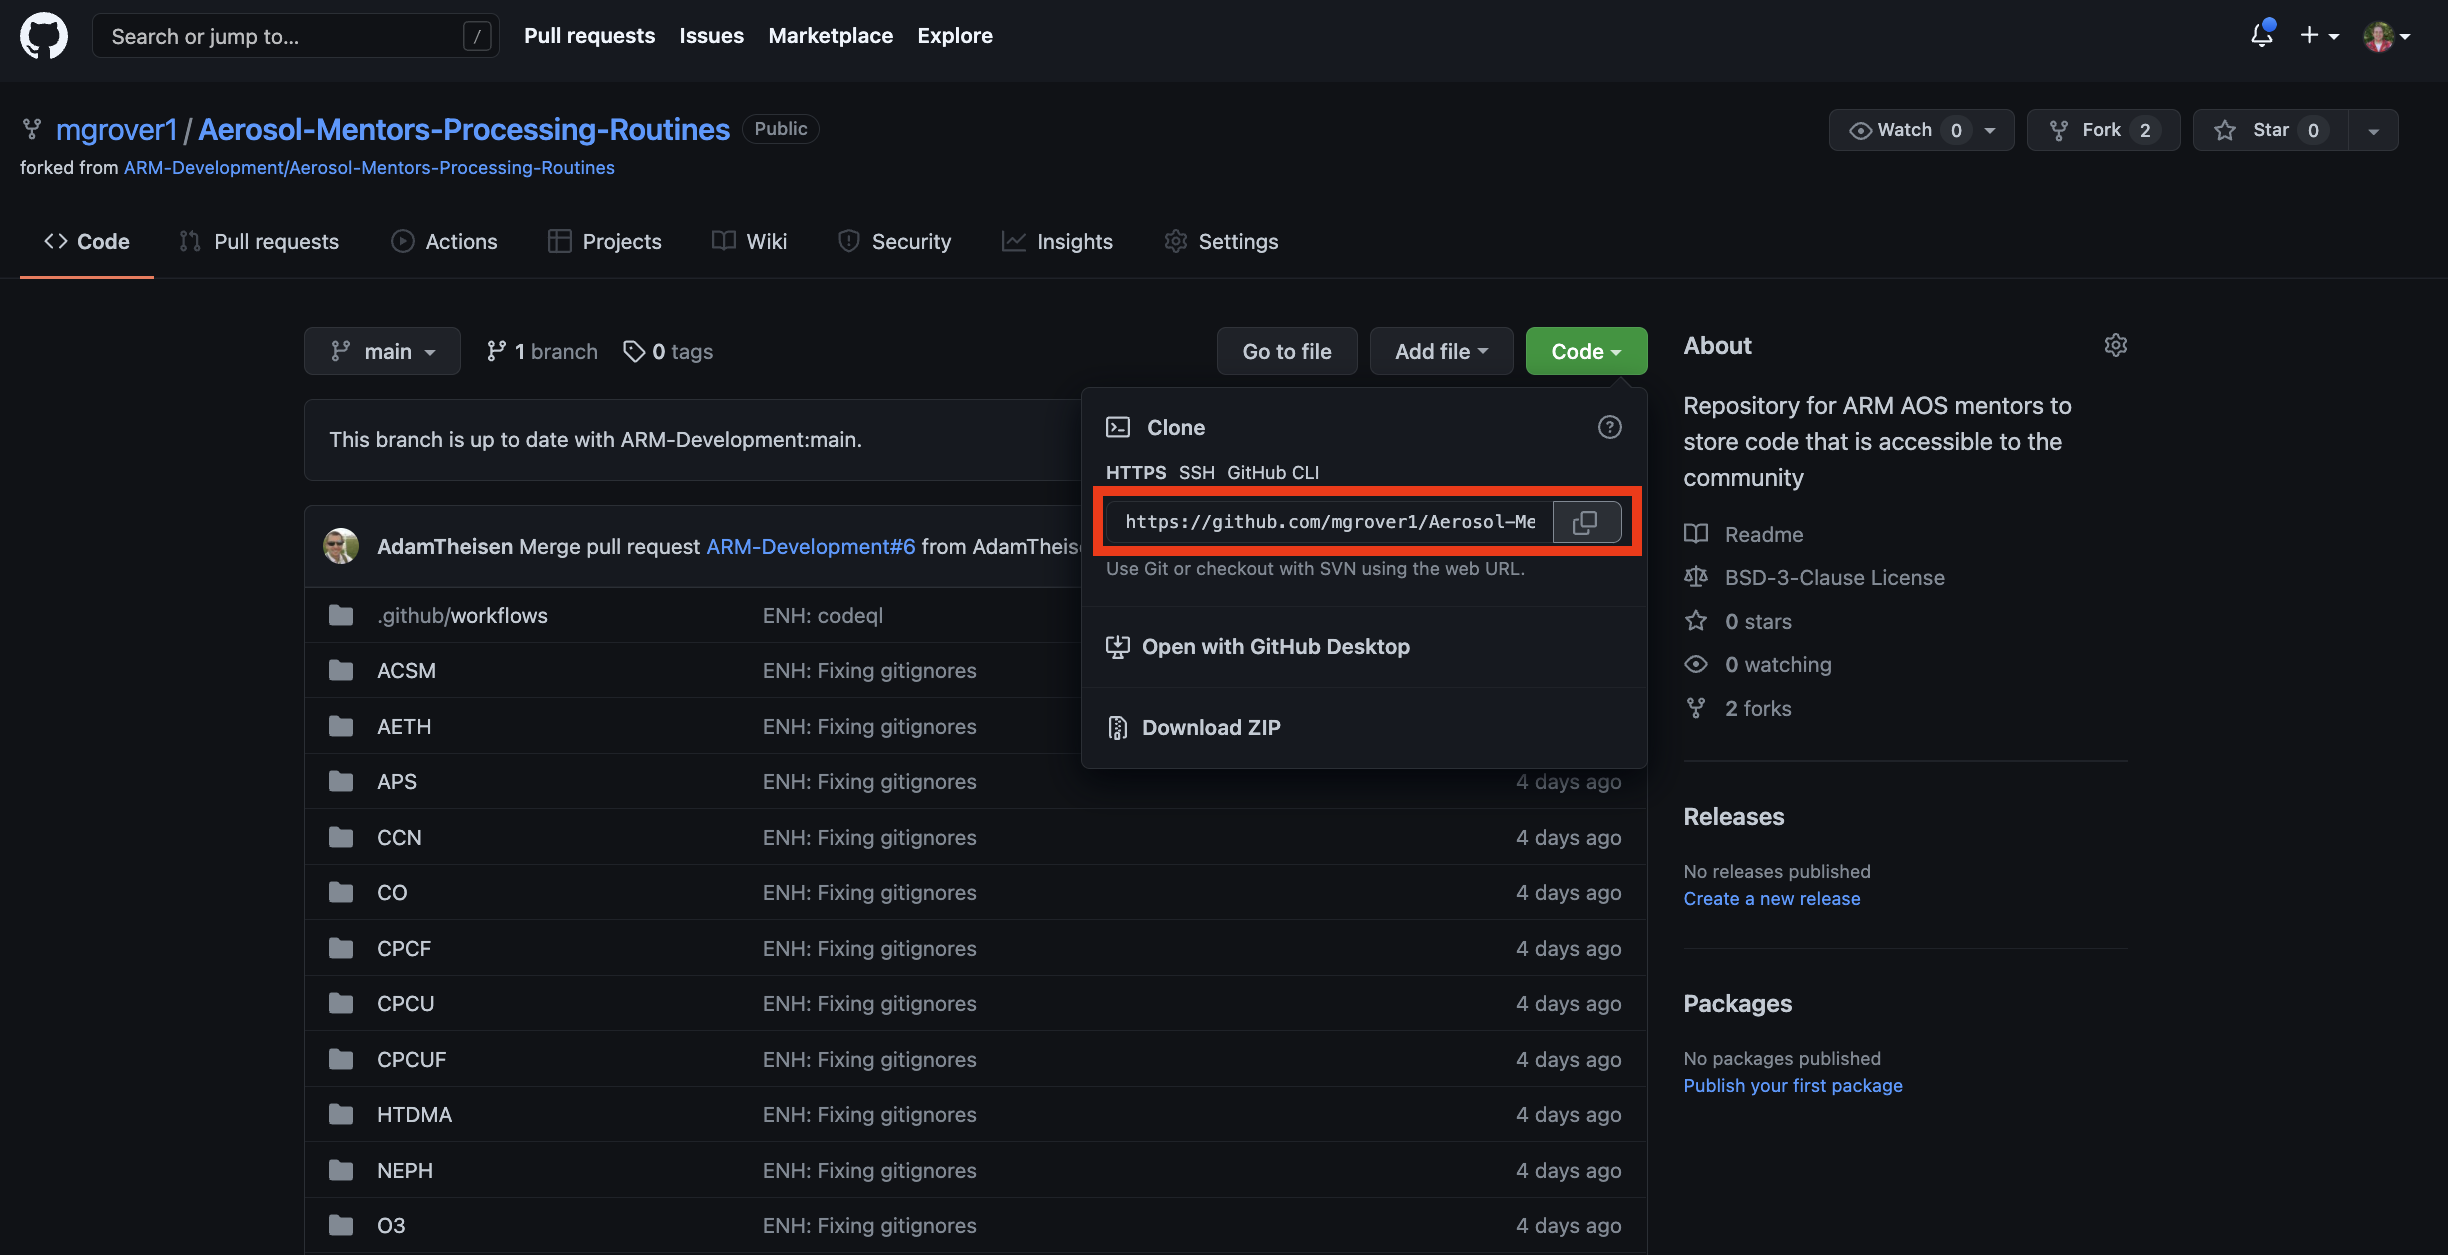View the 0 watching link
2448x1255 pixels.
(x=1758, y=664)
